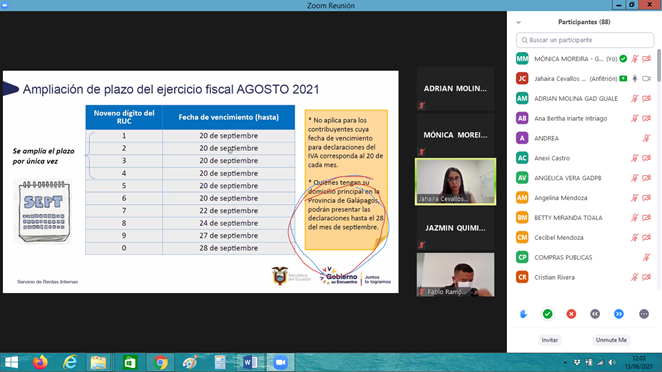
Task: Click the Unmute Me button
Action: (x=611, y=340)
